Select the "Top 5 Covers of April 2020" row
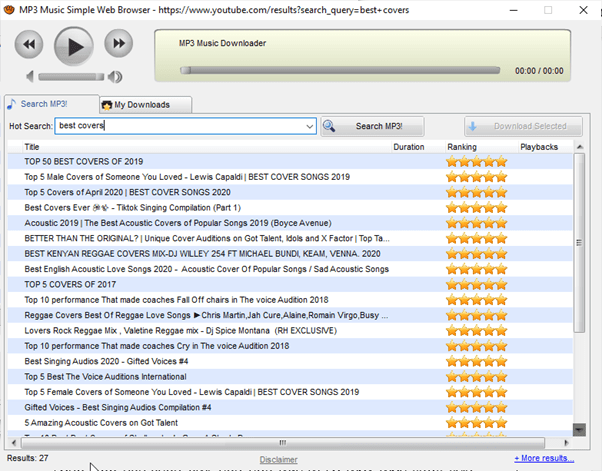Image resolution: width=602 pixels, height=471 pixels. tap(290, 192)
